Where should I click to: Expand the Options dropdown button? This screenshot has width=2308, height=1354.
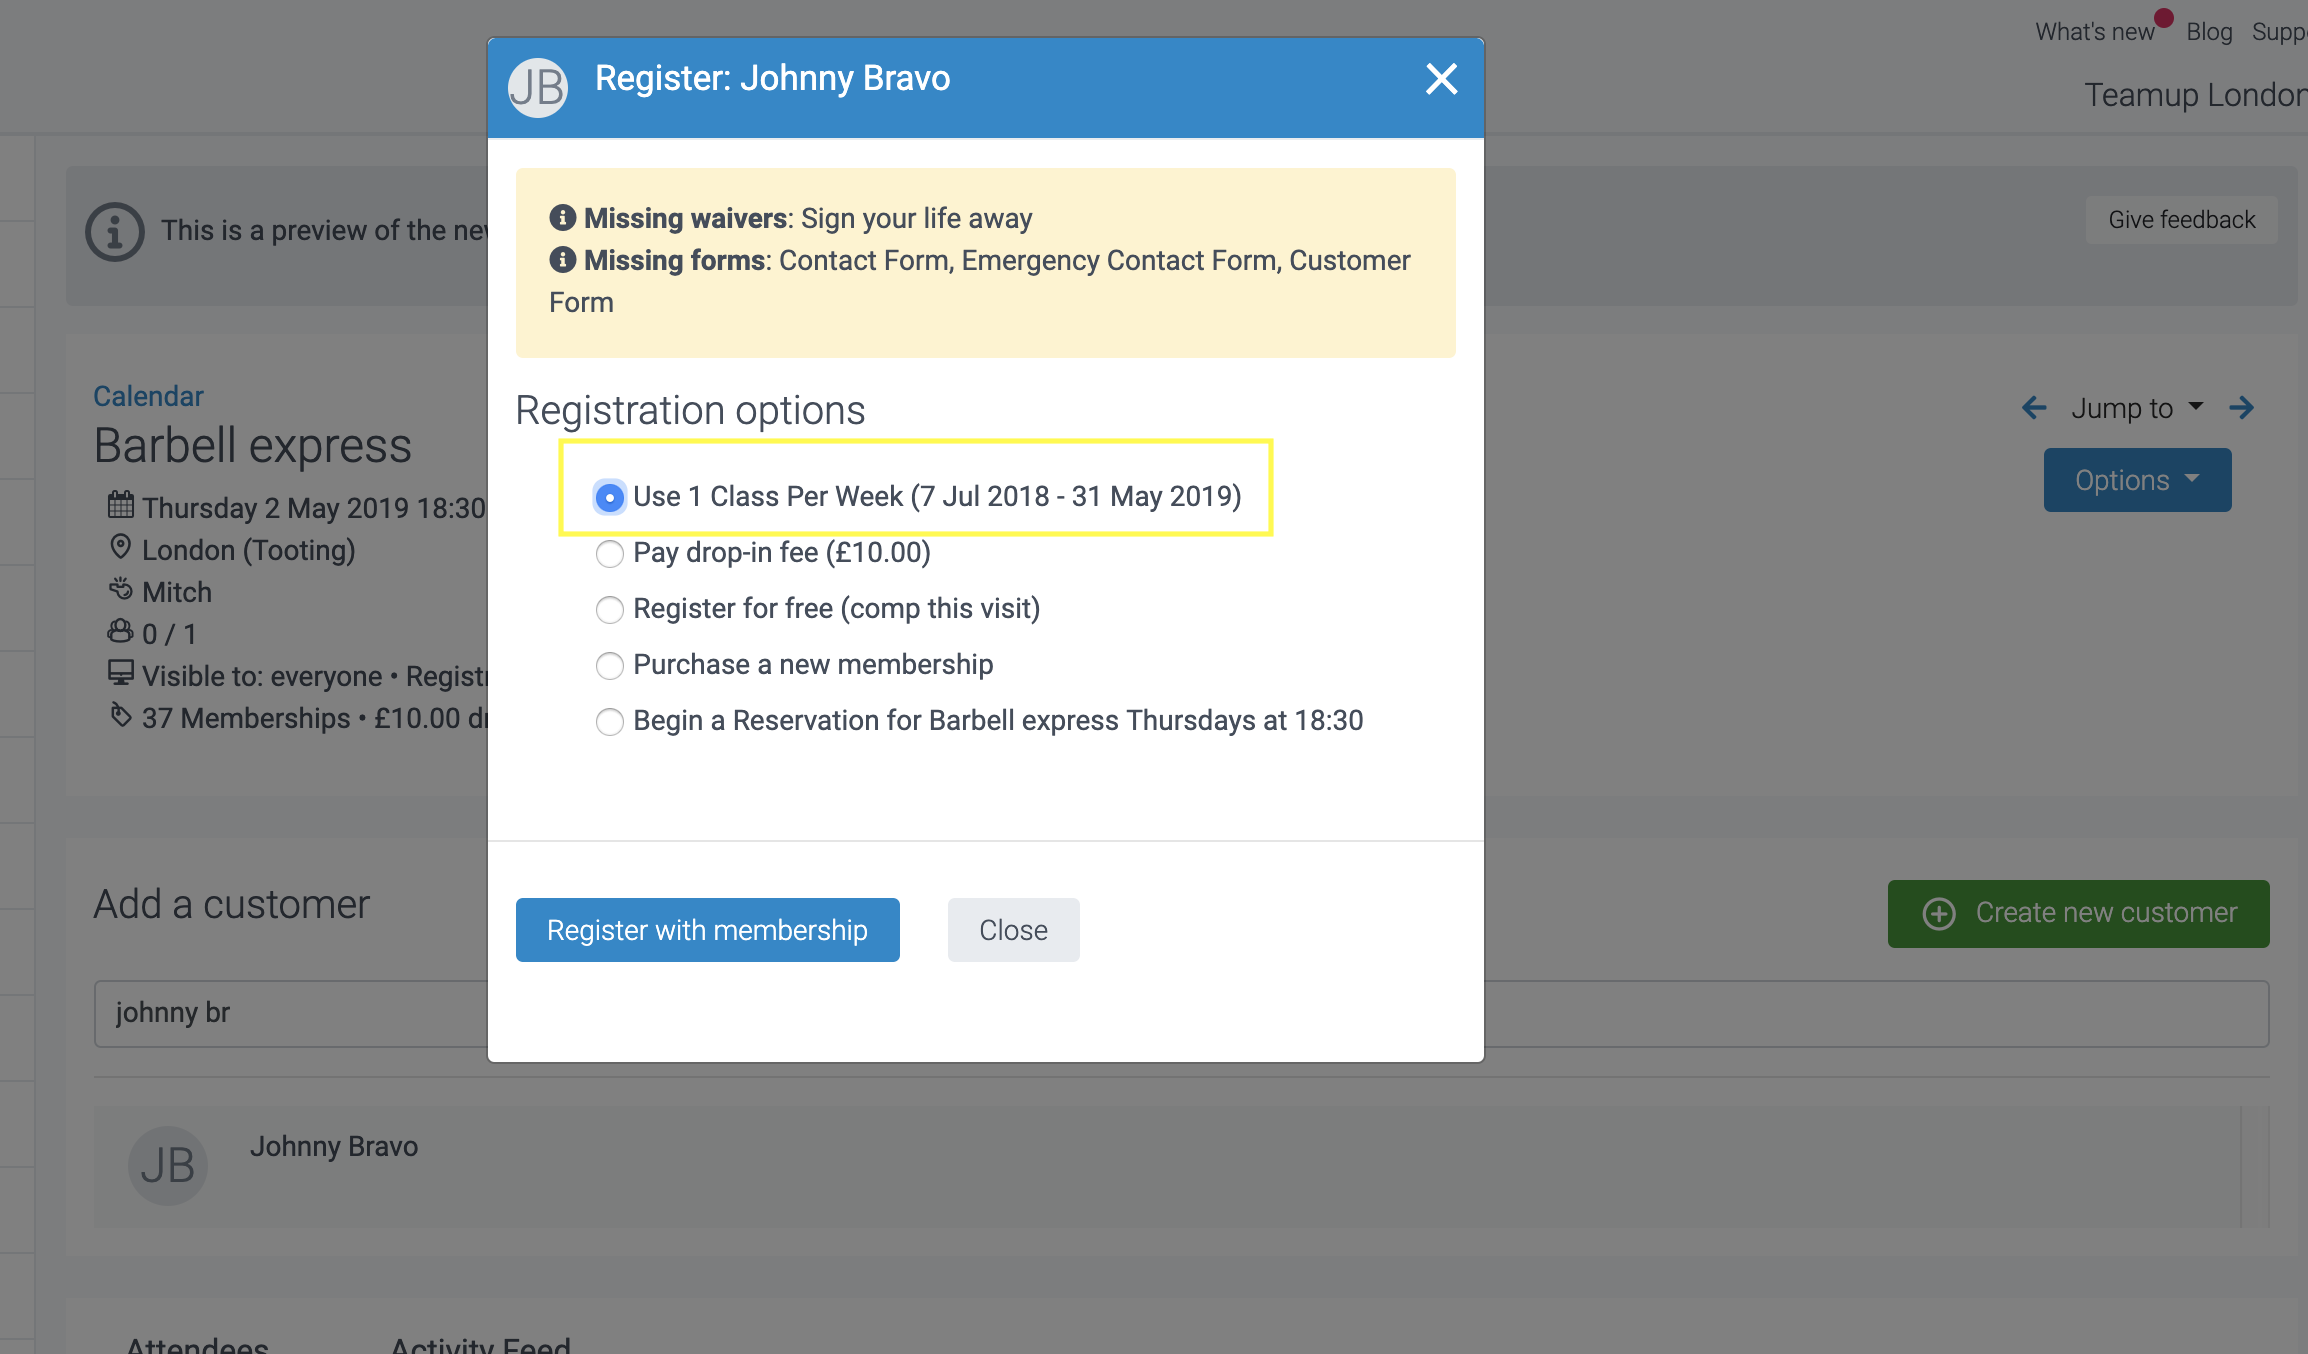click(2137, 480)
